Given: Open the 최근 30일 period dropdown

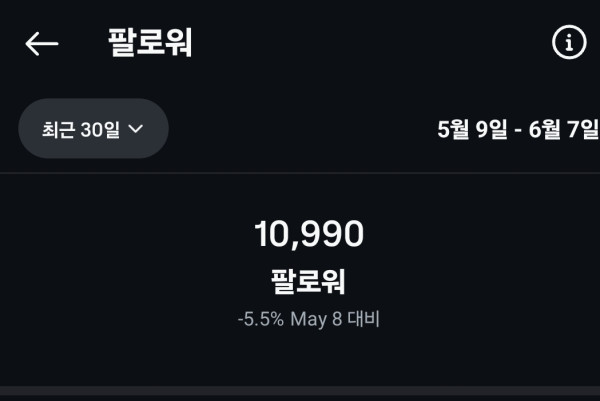Looking at the screenshot, I should (x=93, y=129).
